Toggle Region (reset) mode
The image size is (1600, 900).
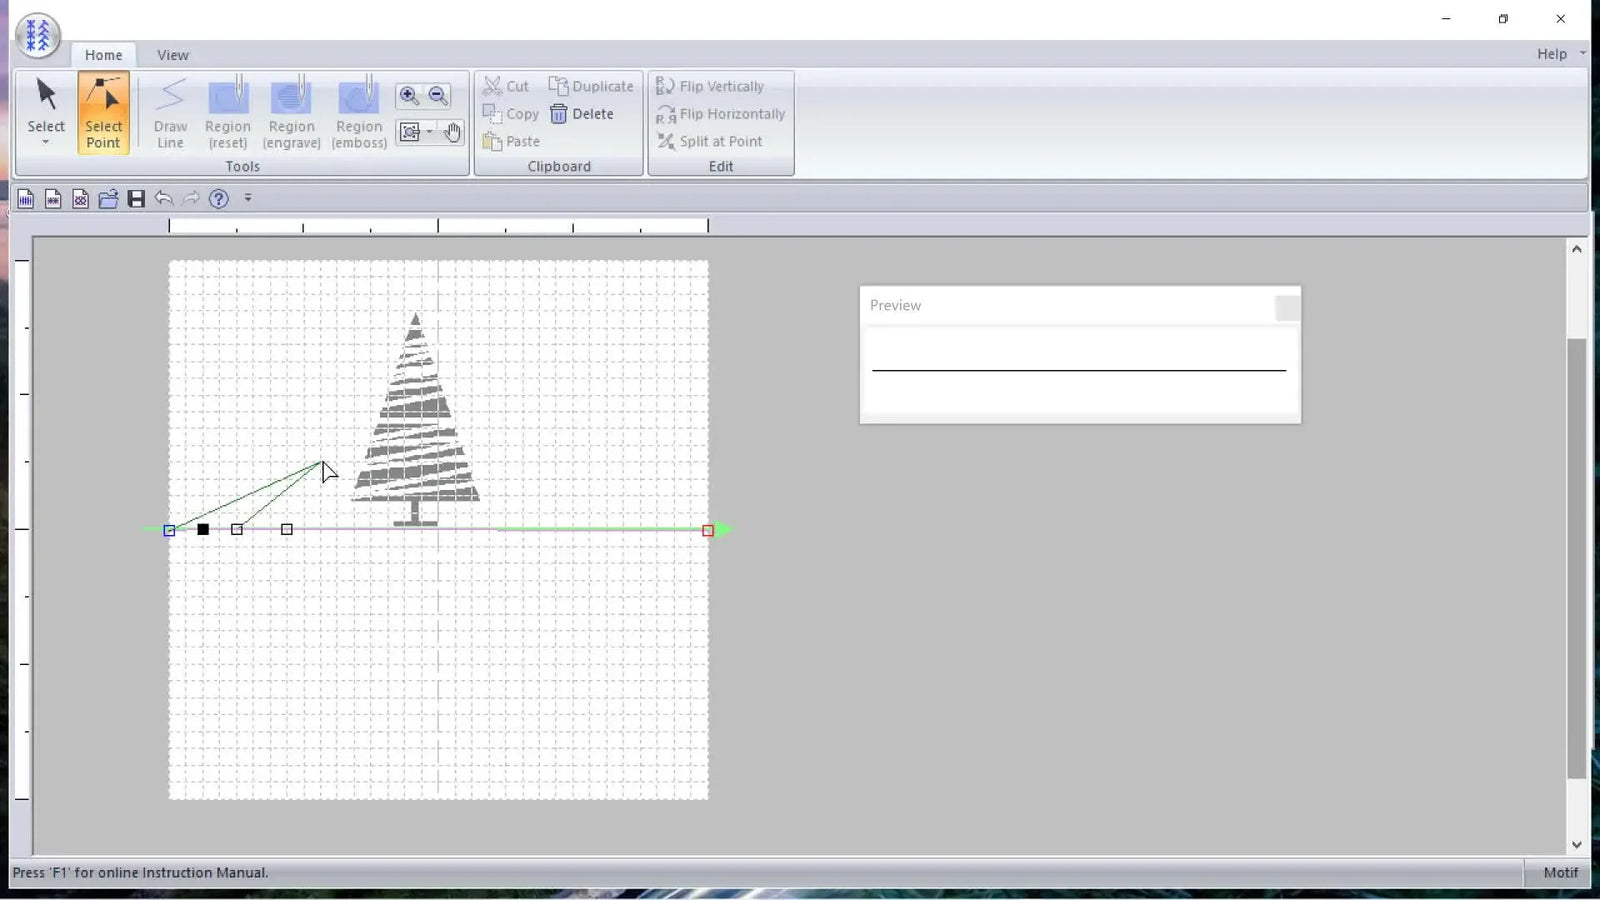click(227, 112)
